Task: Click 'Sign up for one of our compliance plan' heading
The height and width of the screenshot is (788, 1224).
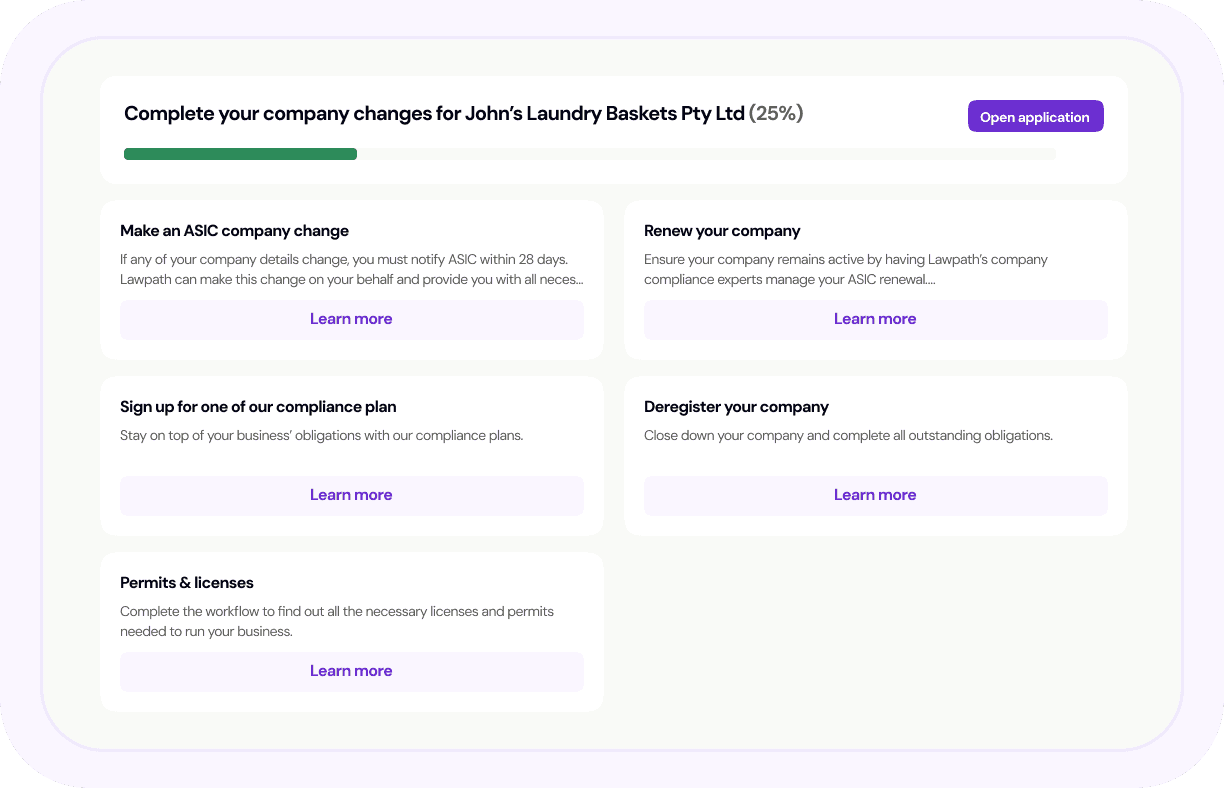Action: coord(258,407)
